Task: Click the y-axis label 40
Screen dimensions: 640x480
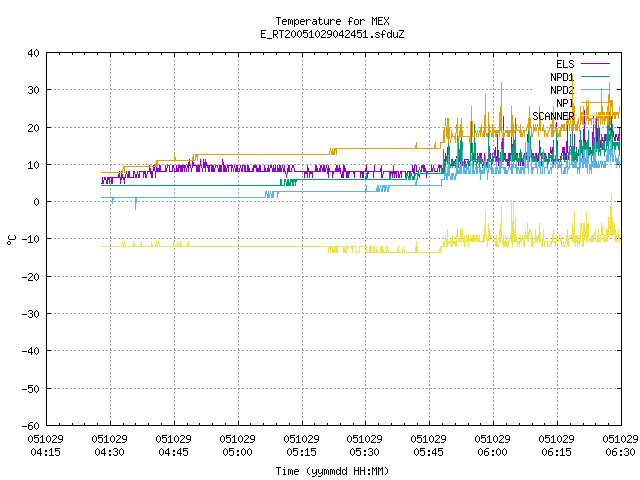Action: tap(33, 53)
